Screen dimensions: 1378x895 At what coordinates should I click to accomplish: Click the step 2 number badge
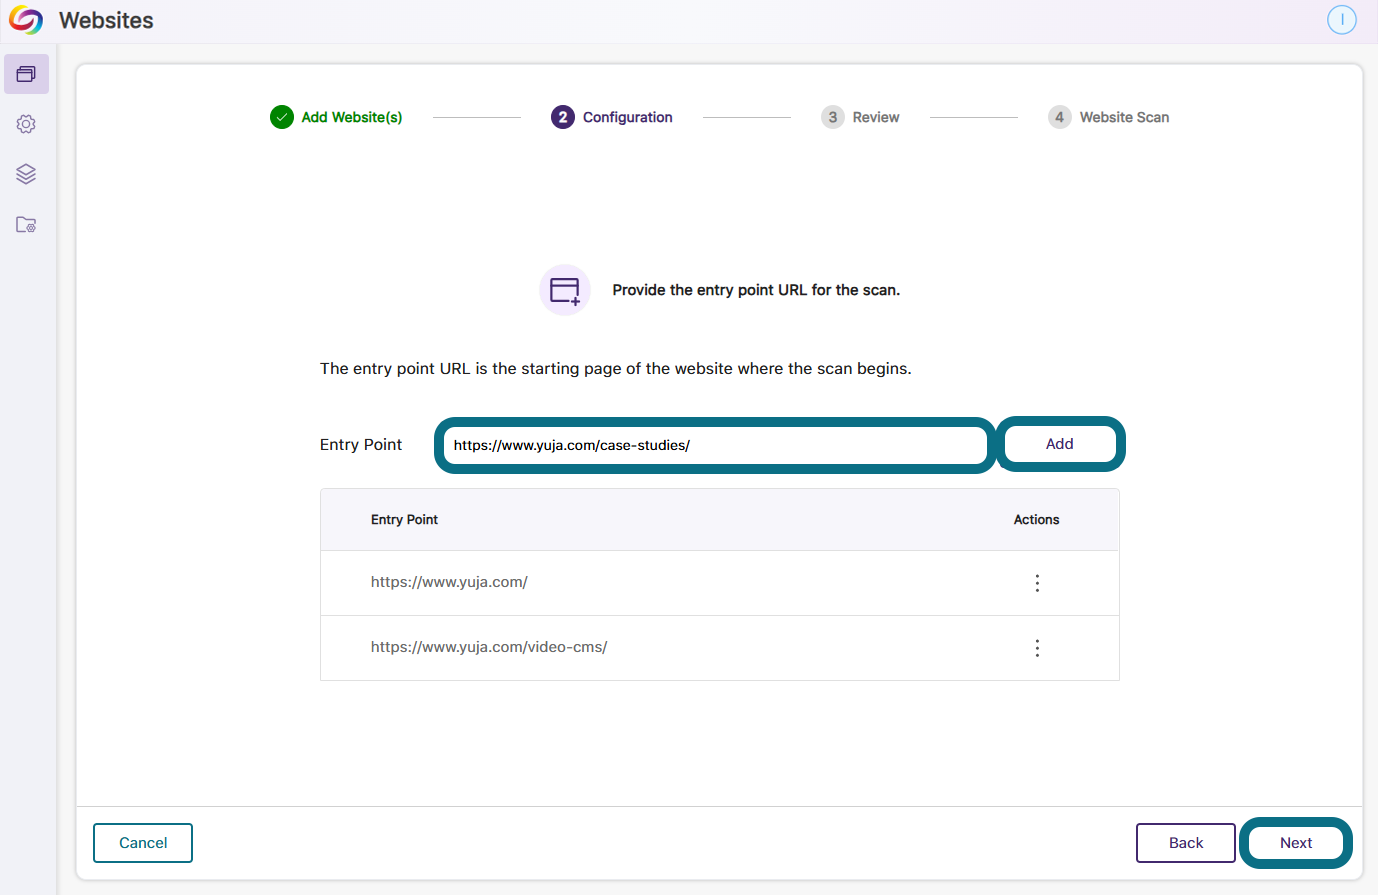tap(563, 117)
